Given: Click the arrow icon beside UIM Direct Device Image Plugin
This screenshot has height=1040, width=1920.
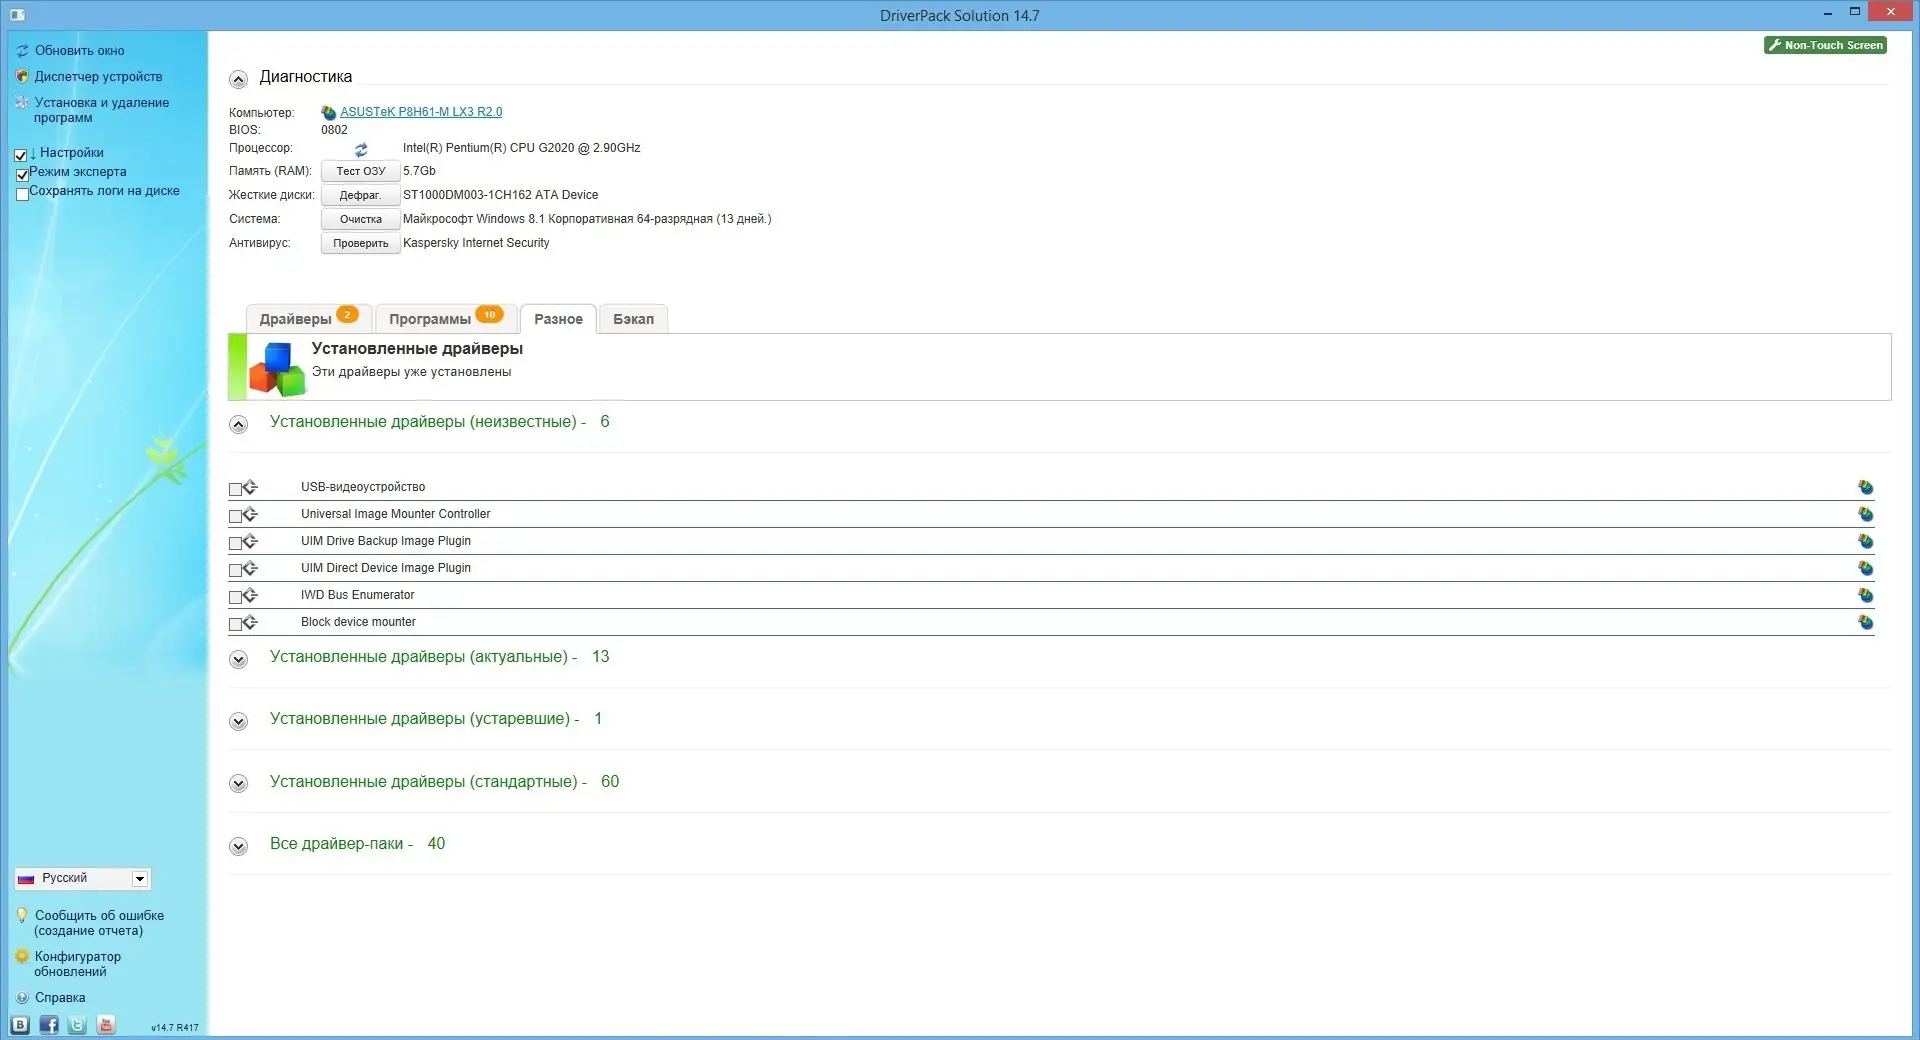Looking at the screenshot, I should click(x=250, y=568).
